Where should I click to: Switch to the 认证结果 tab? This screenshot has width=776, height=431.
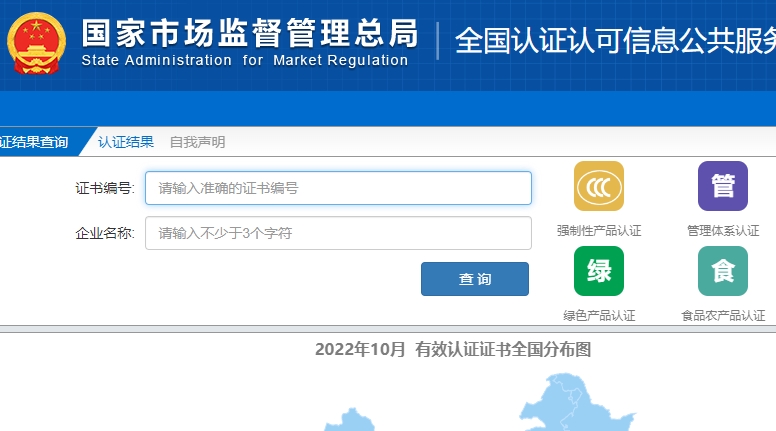pos(126,142)
